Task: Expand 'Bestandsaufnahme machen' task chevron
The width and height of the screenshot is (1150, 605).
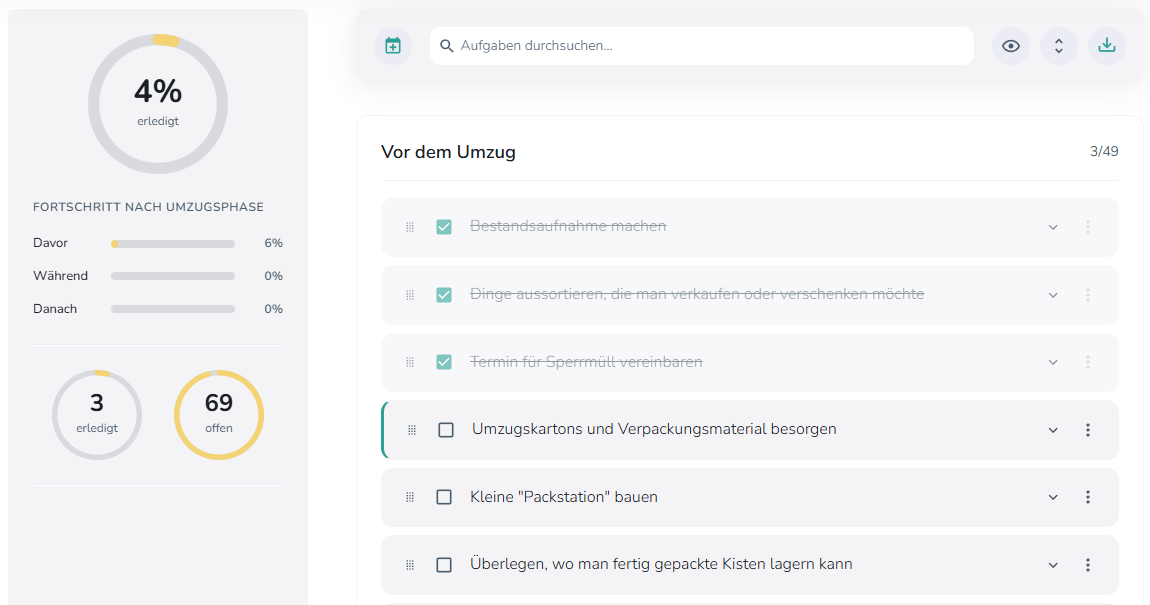Action: [x=1053, y=227]
